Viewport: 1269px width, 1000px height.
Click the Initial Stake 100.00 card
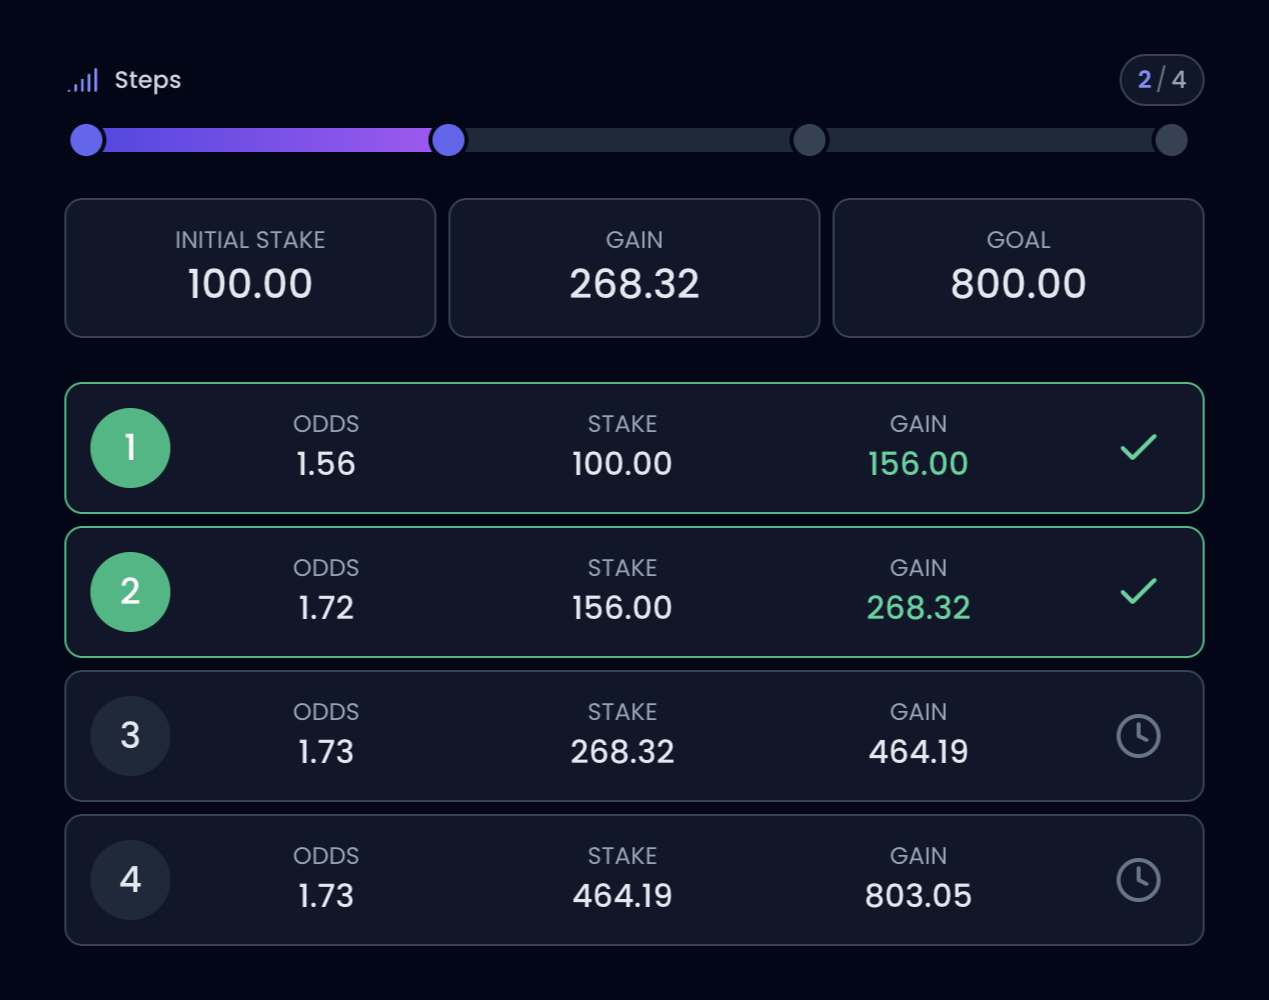[x=250, y=268]
